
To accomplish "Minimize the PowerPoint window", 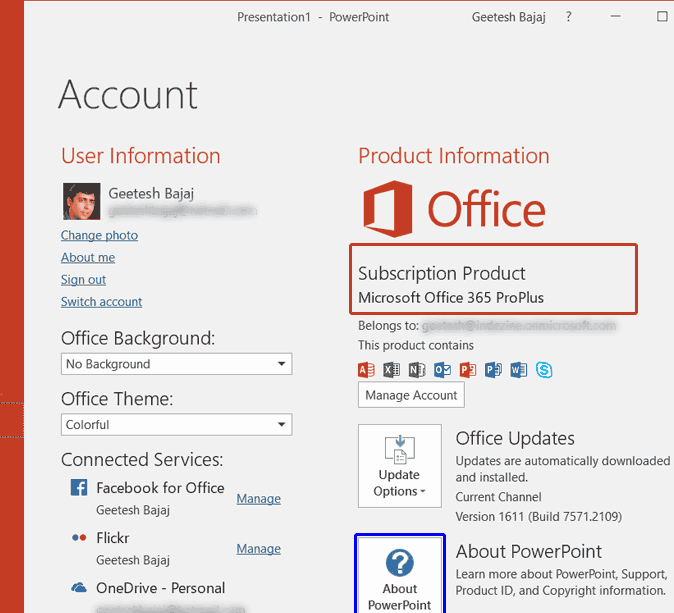I will point(616,16).
